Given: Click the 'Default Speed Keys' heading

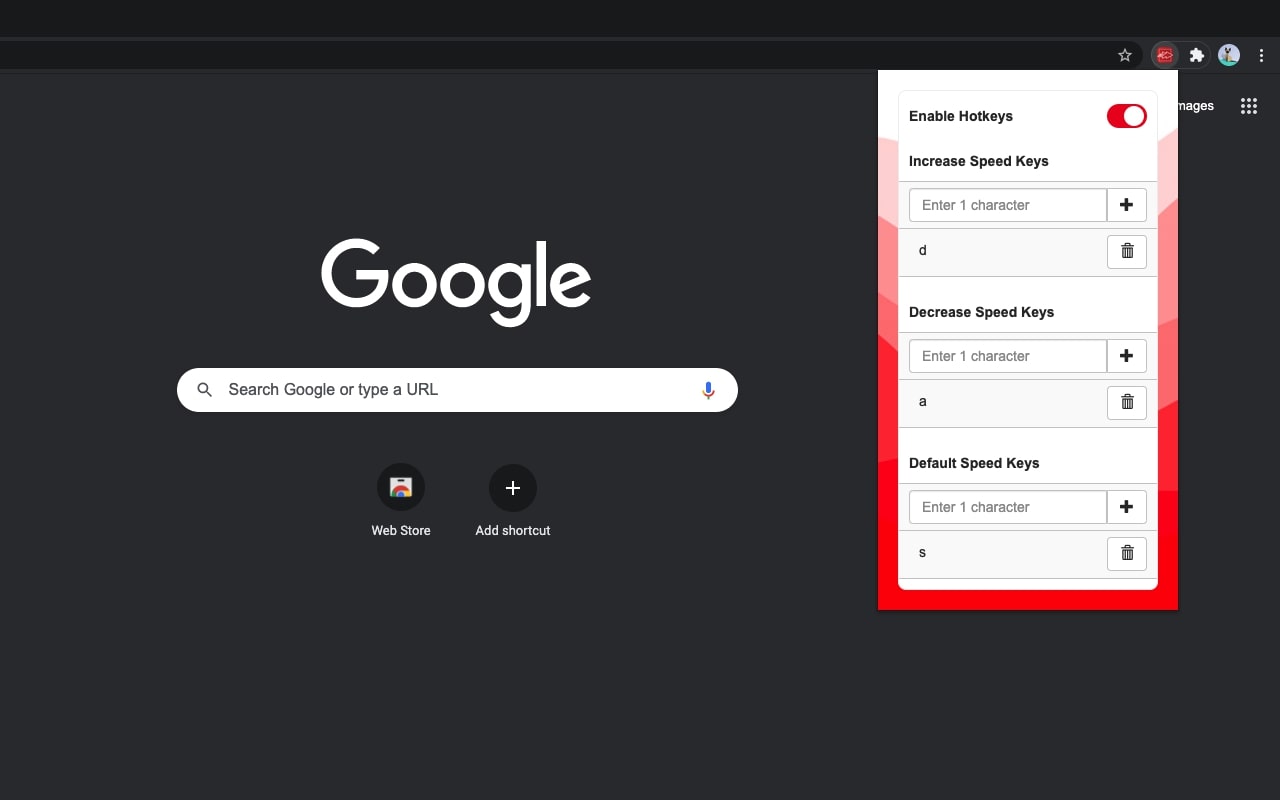Looking at the screenshot, I should pyautogui.click(x=974, y=463).
